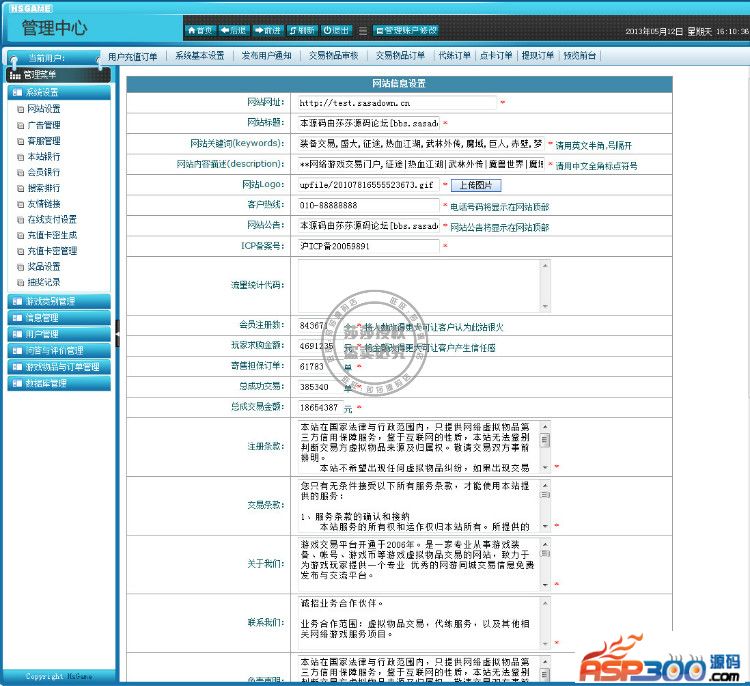Viewport: 750px width, 686px height.
Task: Click the hamburger lines icon in header
Action: (363, 31)
